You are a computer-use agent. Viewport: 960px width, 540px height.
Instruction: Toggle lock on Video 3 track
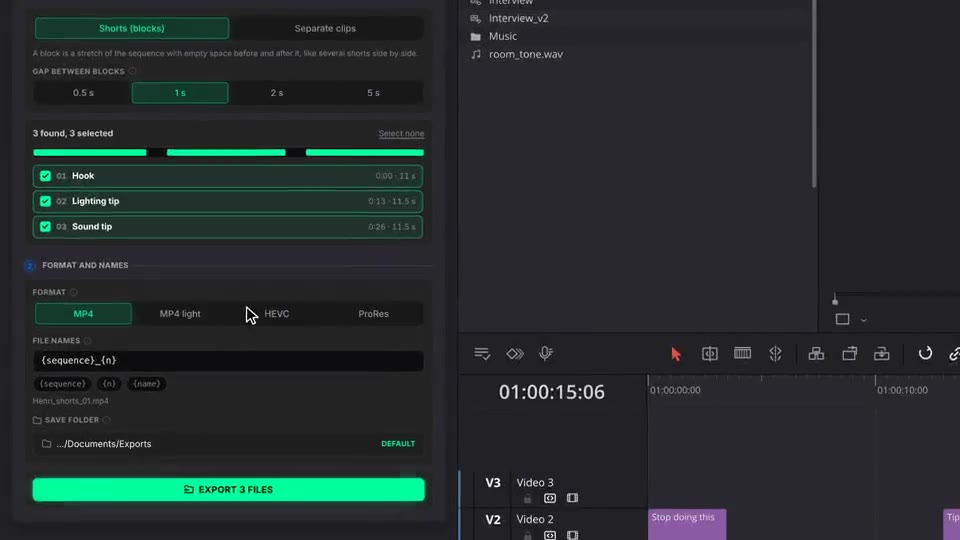(527, 498)
